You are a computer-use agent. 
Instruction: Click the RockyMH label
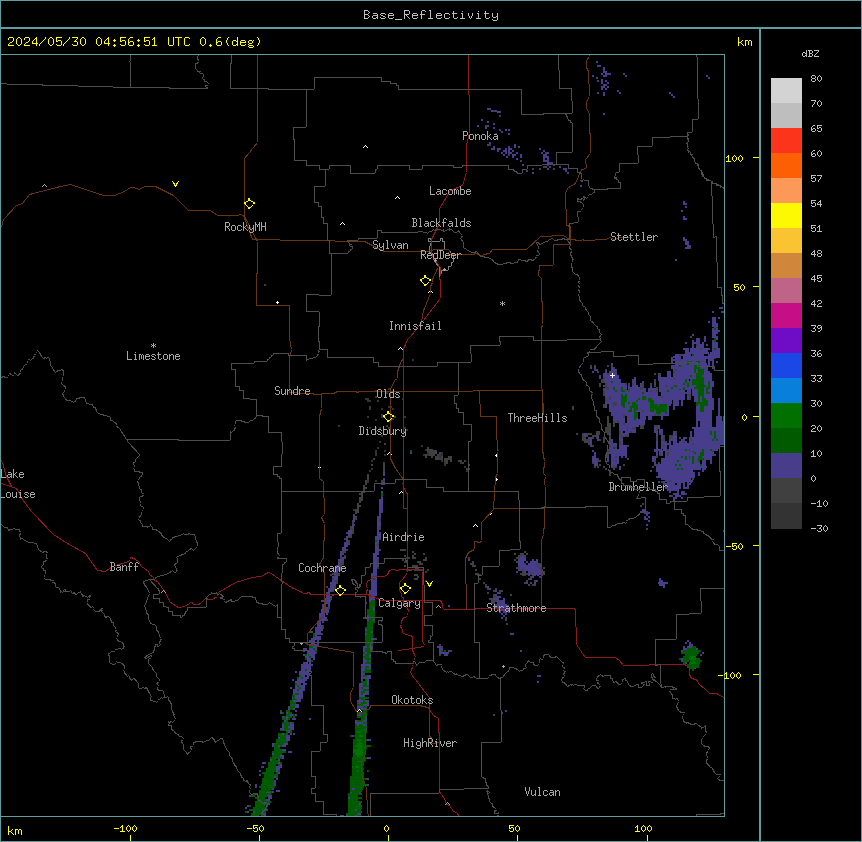pyautogui.click(x=245, y=227)
